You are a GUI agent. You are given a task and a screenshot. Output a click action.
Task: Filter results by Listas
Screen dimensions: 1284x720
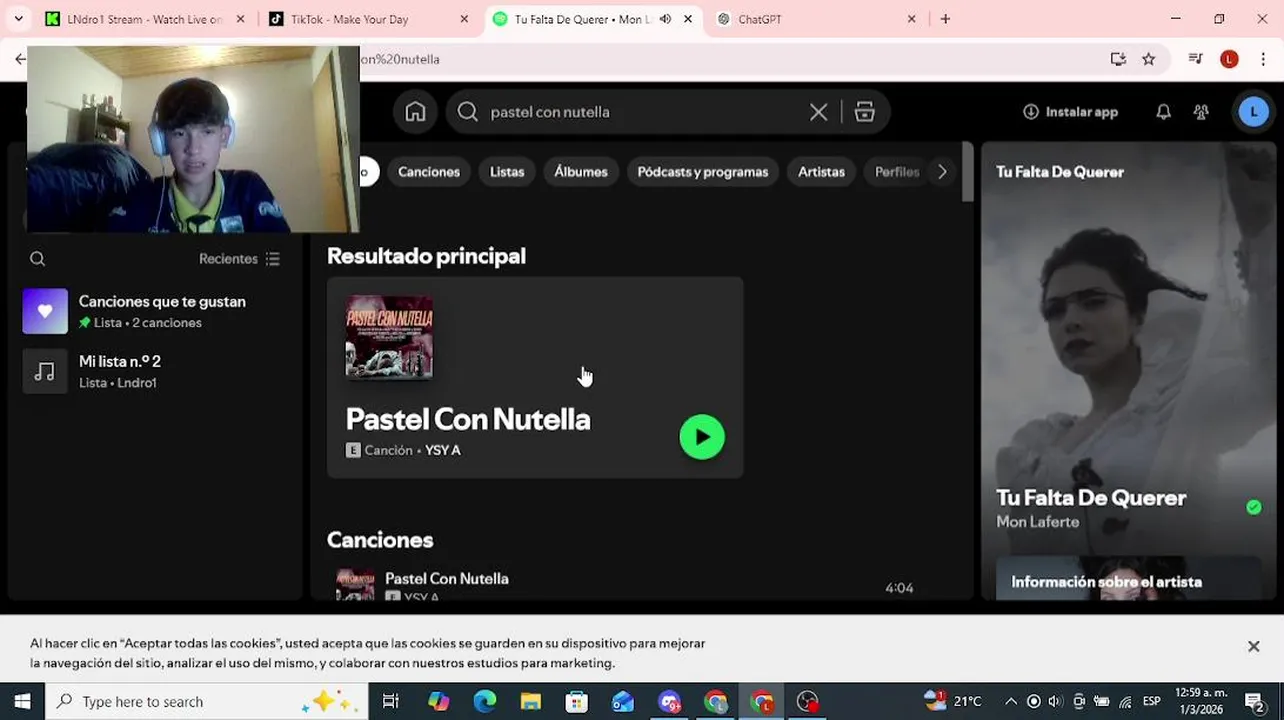507,172
